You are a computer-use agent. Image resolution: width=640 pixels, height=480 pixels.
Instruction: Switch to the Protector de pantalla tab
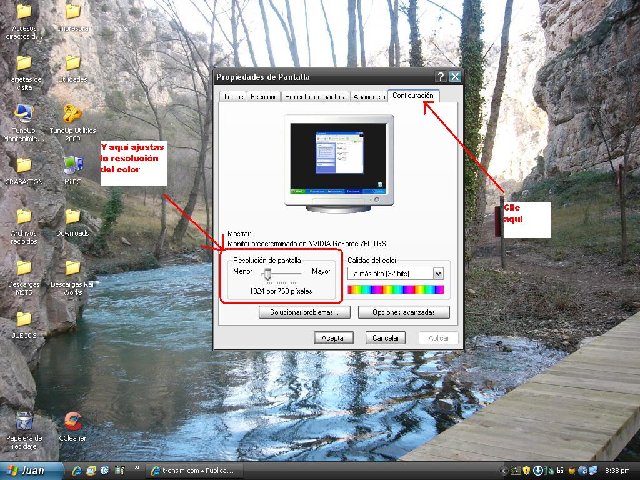pyautogui.click(x=315, y=97)
